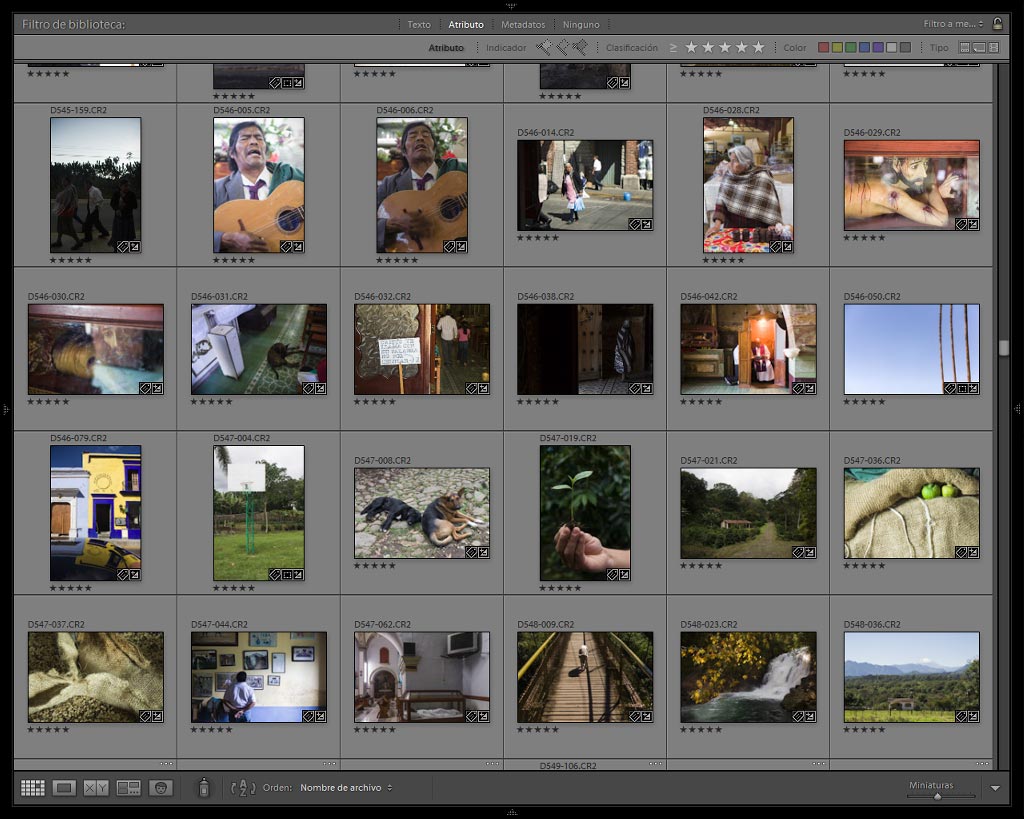Click keyword badge on D546-050.CR2 thumbnail

pyautogui.click(x=950, y=388)
